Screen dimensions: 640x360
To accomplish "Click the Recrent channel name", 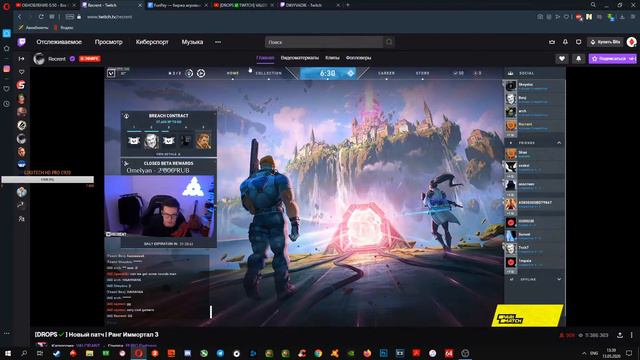I will (x=57, y=59).
